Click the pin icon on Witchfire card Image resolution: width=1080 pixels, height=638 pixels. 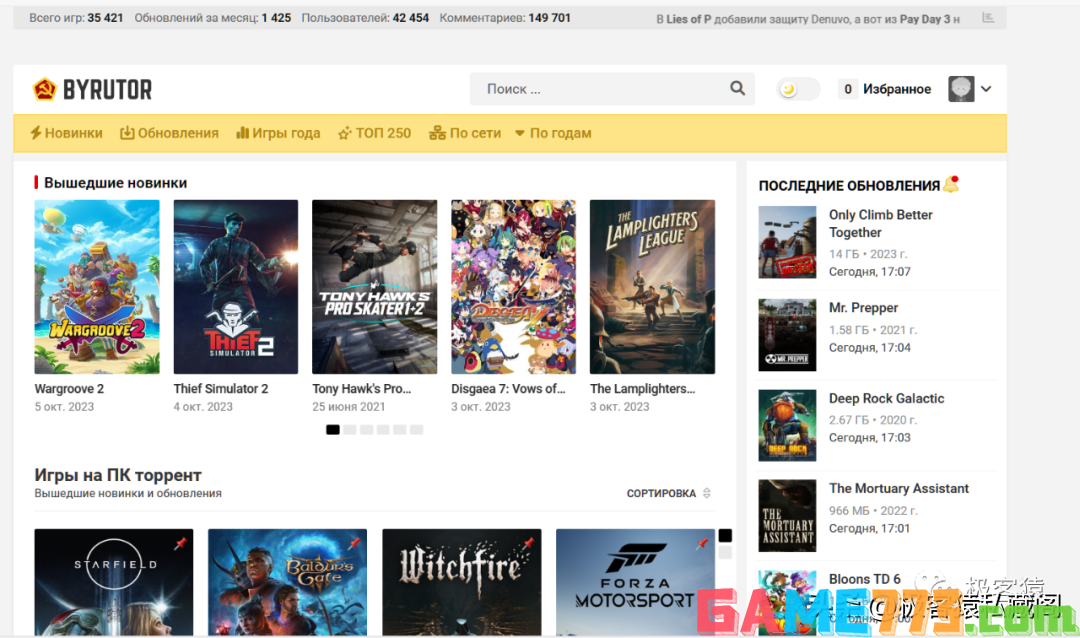coord(528,544)
